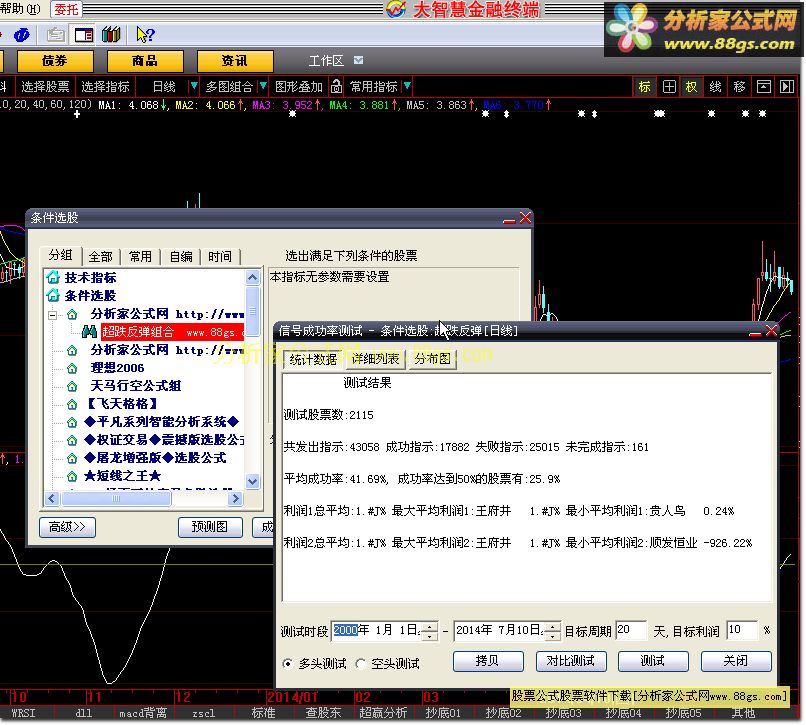This screenshot has height=725, width=806.
Task: Open the 常用指标 dropdown arrow
Action: [407, 86]
